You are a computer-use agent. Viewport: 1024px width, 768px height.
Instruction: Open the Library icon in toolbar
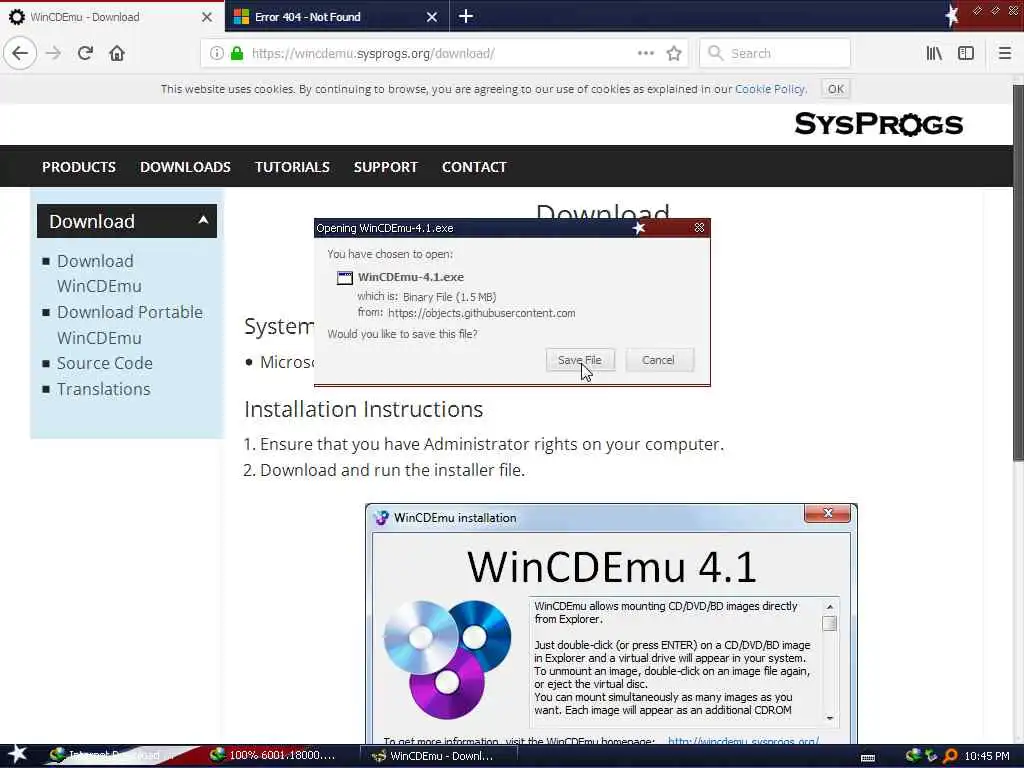pos(934,53)
